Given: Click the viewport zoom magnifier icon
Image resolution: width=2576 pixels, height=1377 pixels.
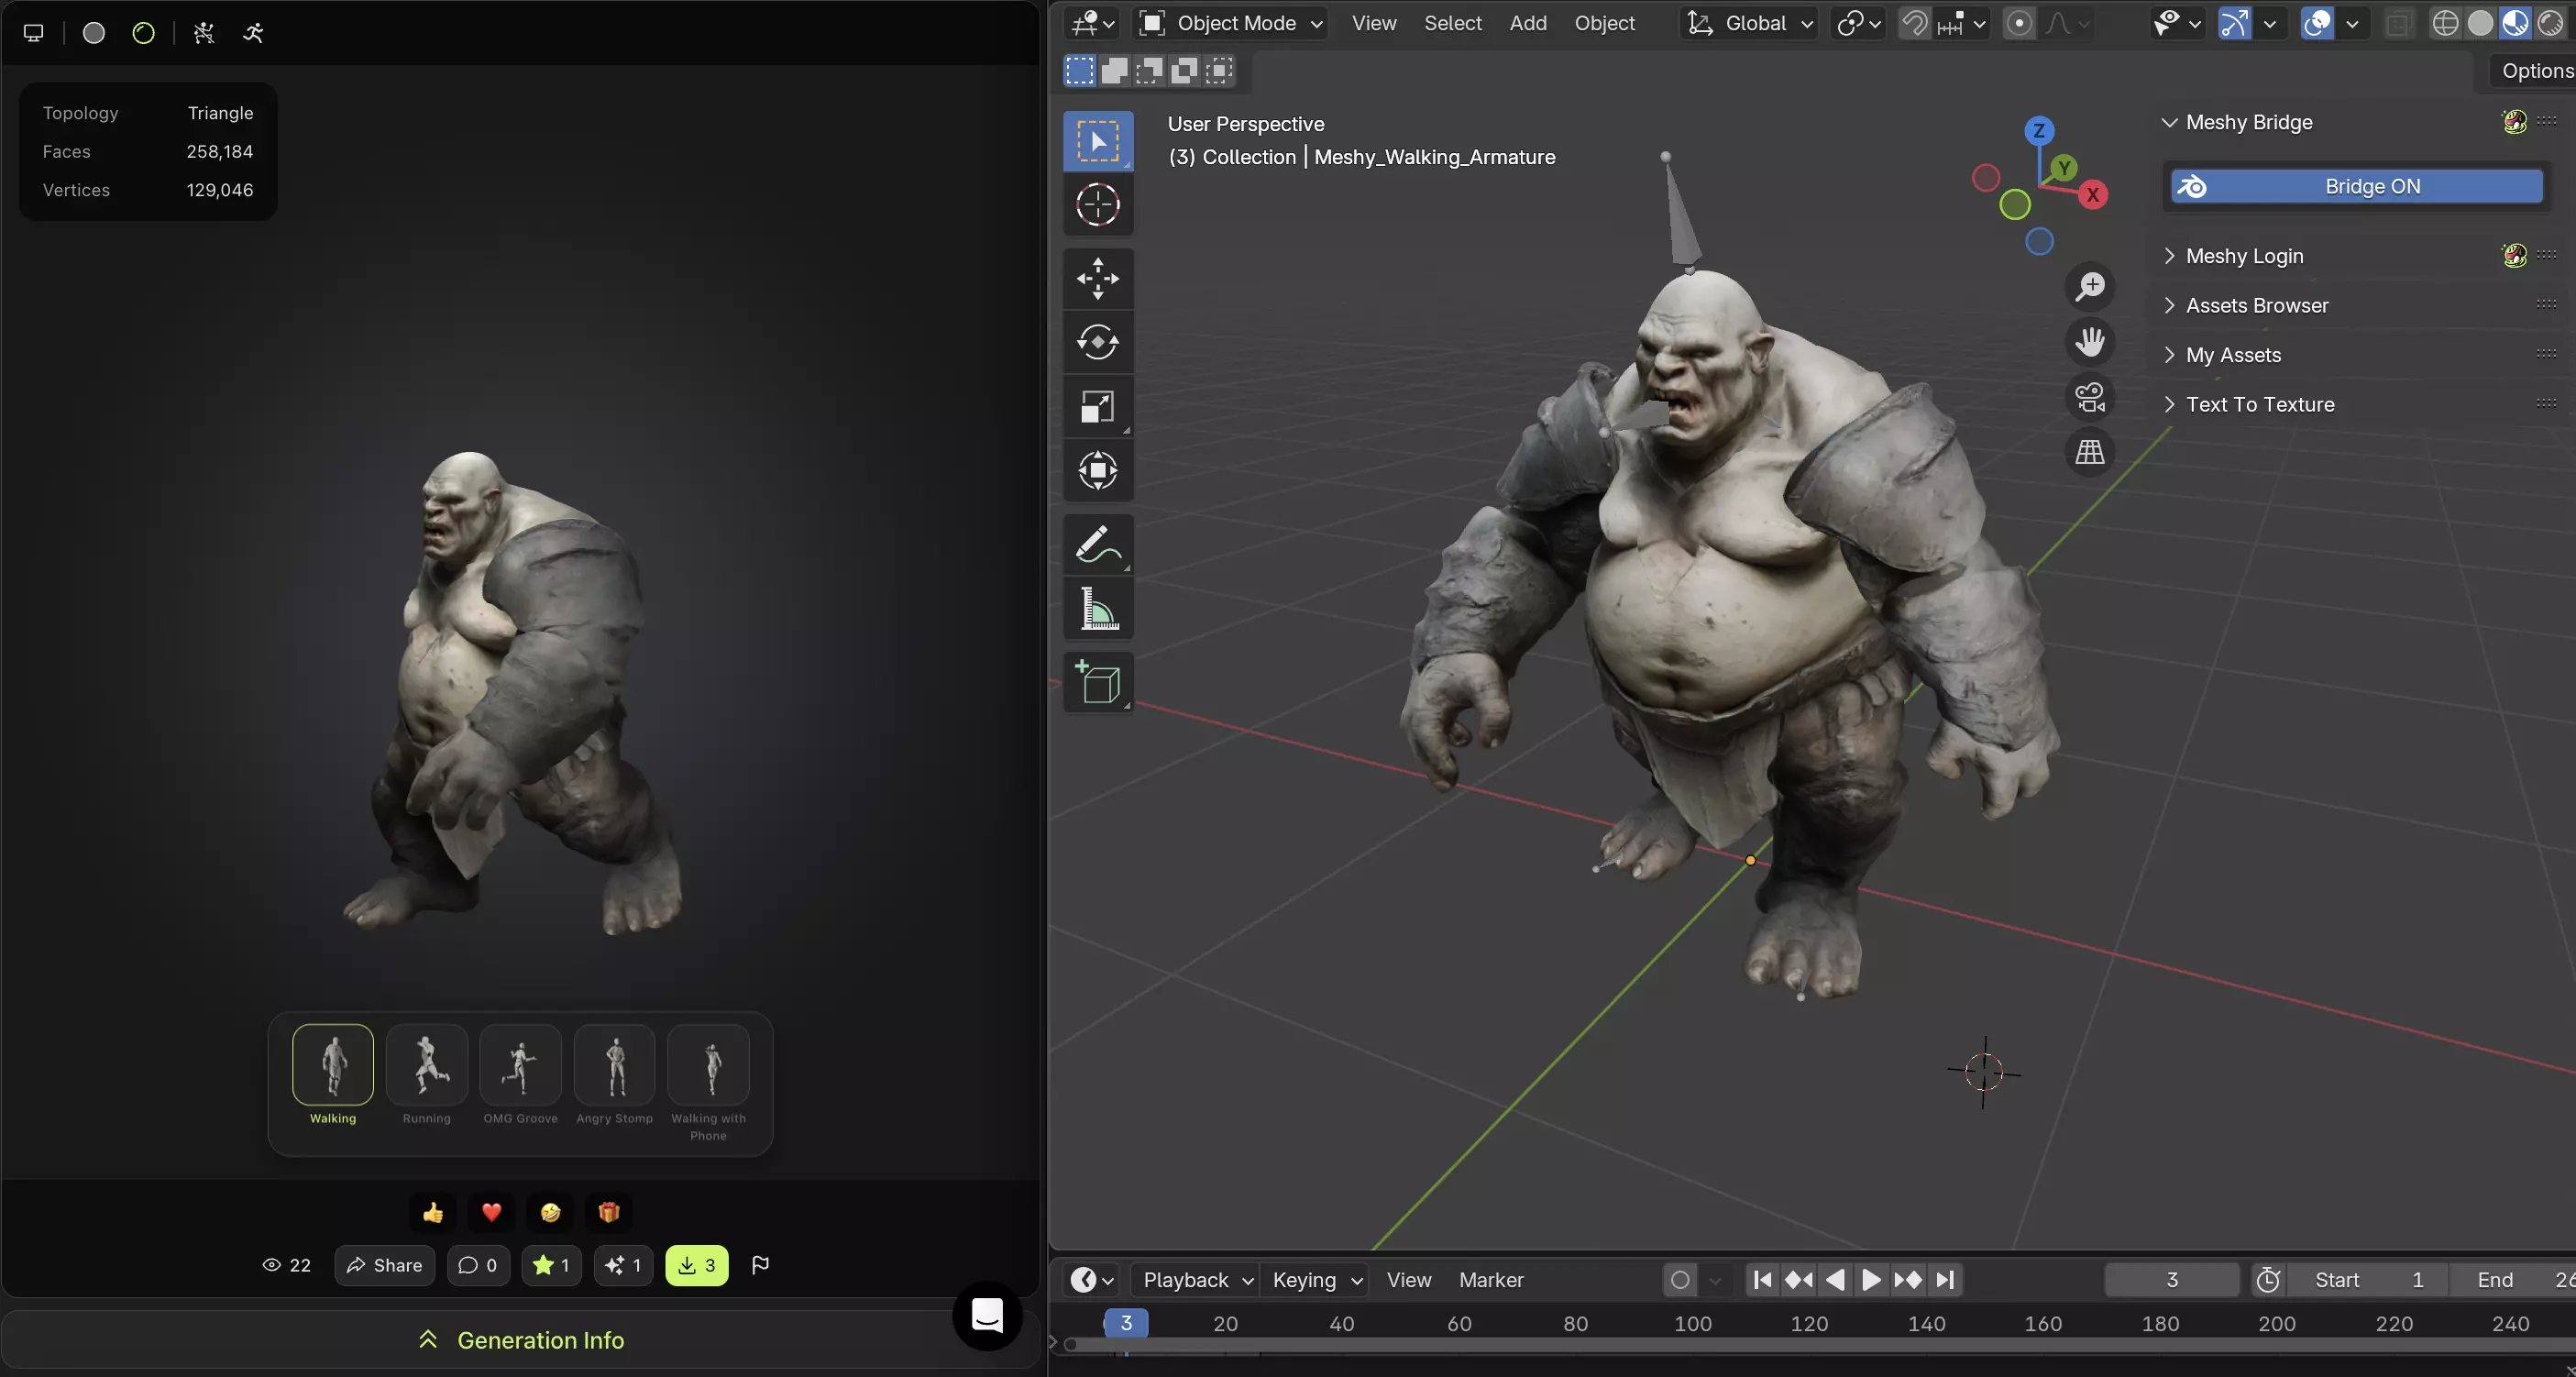Looking at the screenshot, I should click(x=2090, y=287).
